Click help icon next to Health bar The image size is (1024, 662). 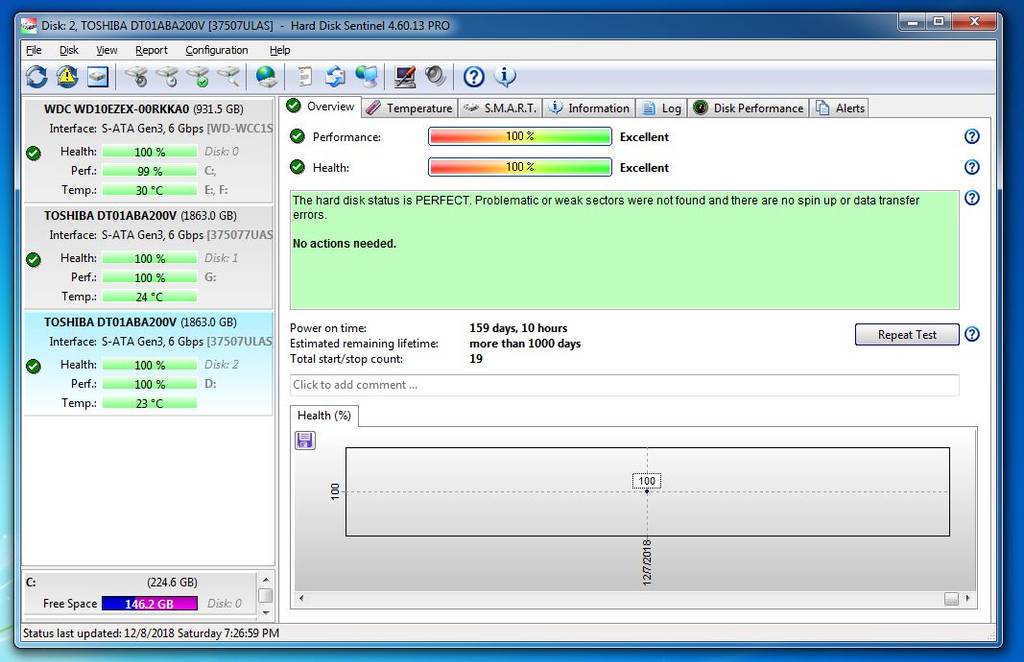pos(972,167)
